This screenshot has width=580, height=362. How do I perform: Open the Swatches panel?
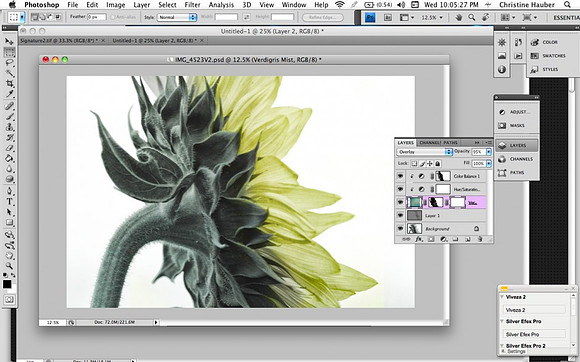click(x=549, y=56)
